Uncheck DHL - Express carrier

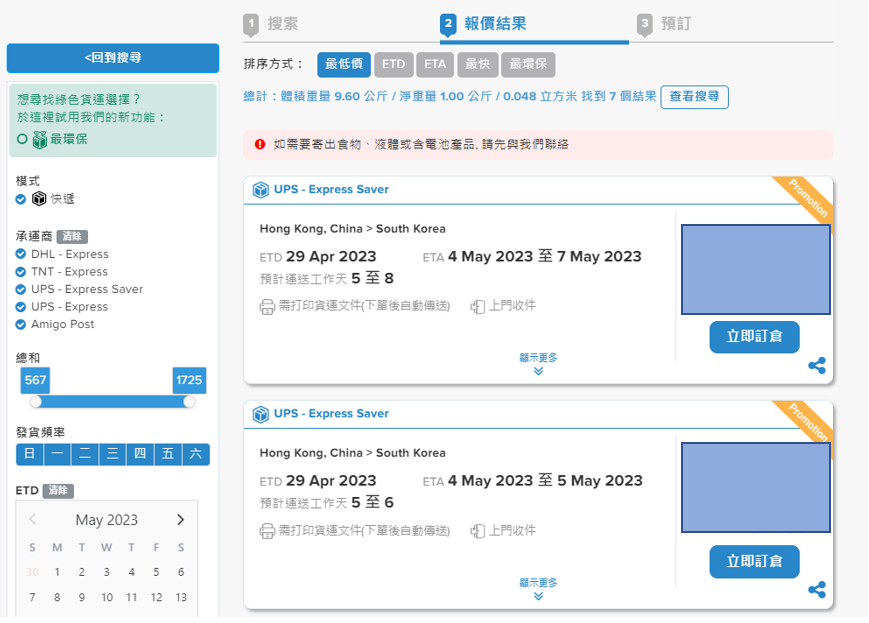(x=21, y=254)
